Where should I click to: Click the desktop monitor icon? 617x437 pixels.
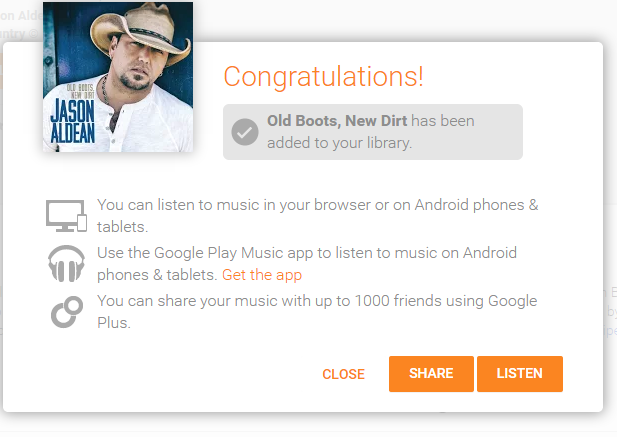click(x=61, y=215)
